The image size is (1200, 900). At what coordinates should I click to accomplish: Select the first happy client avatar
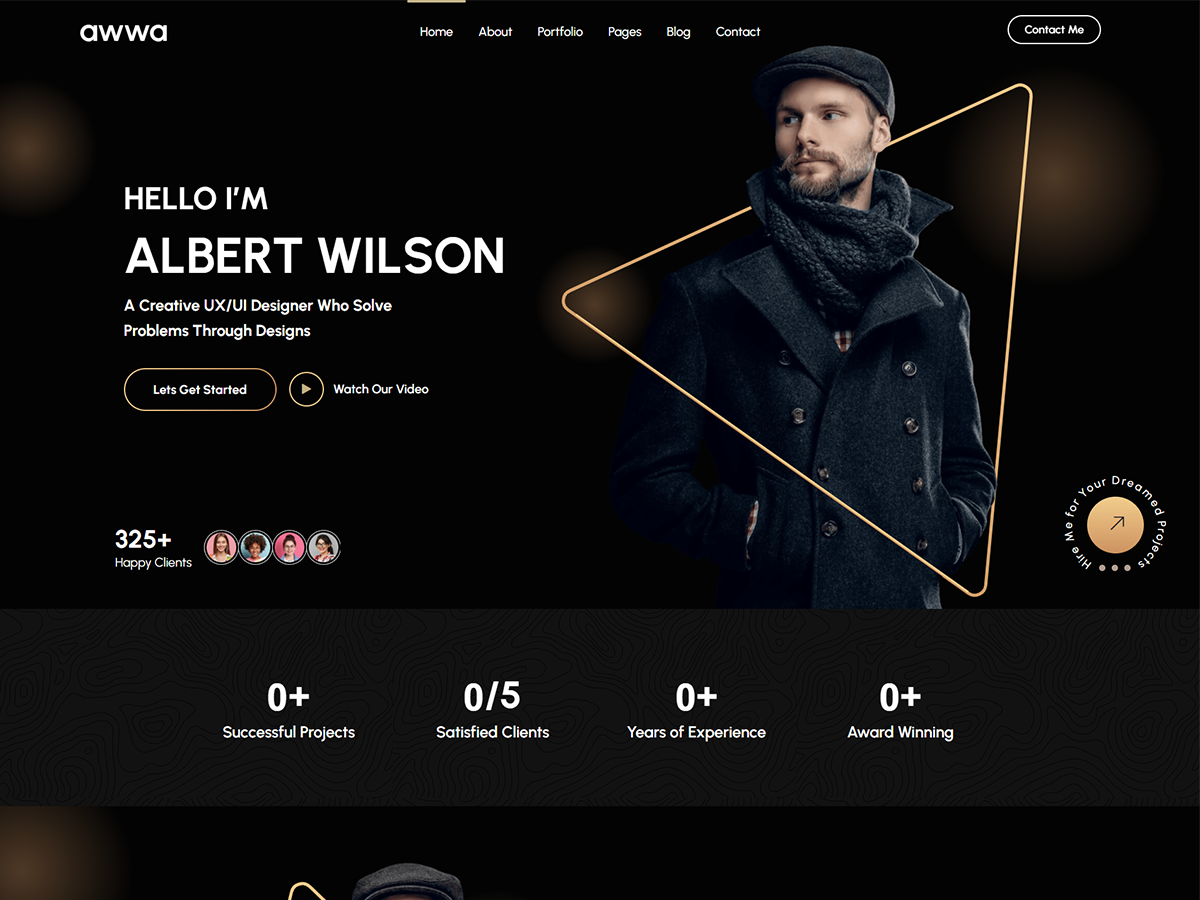pyautogui.click(x=221, y=547)
